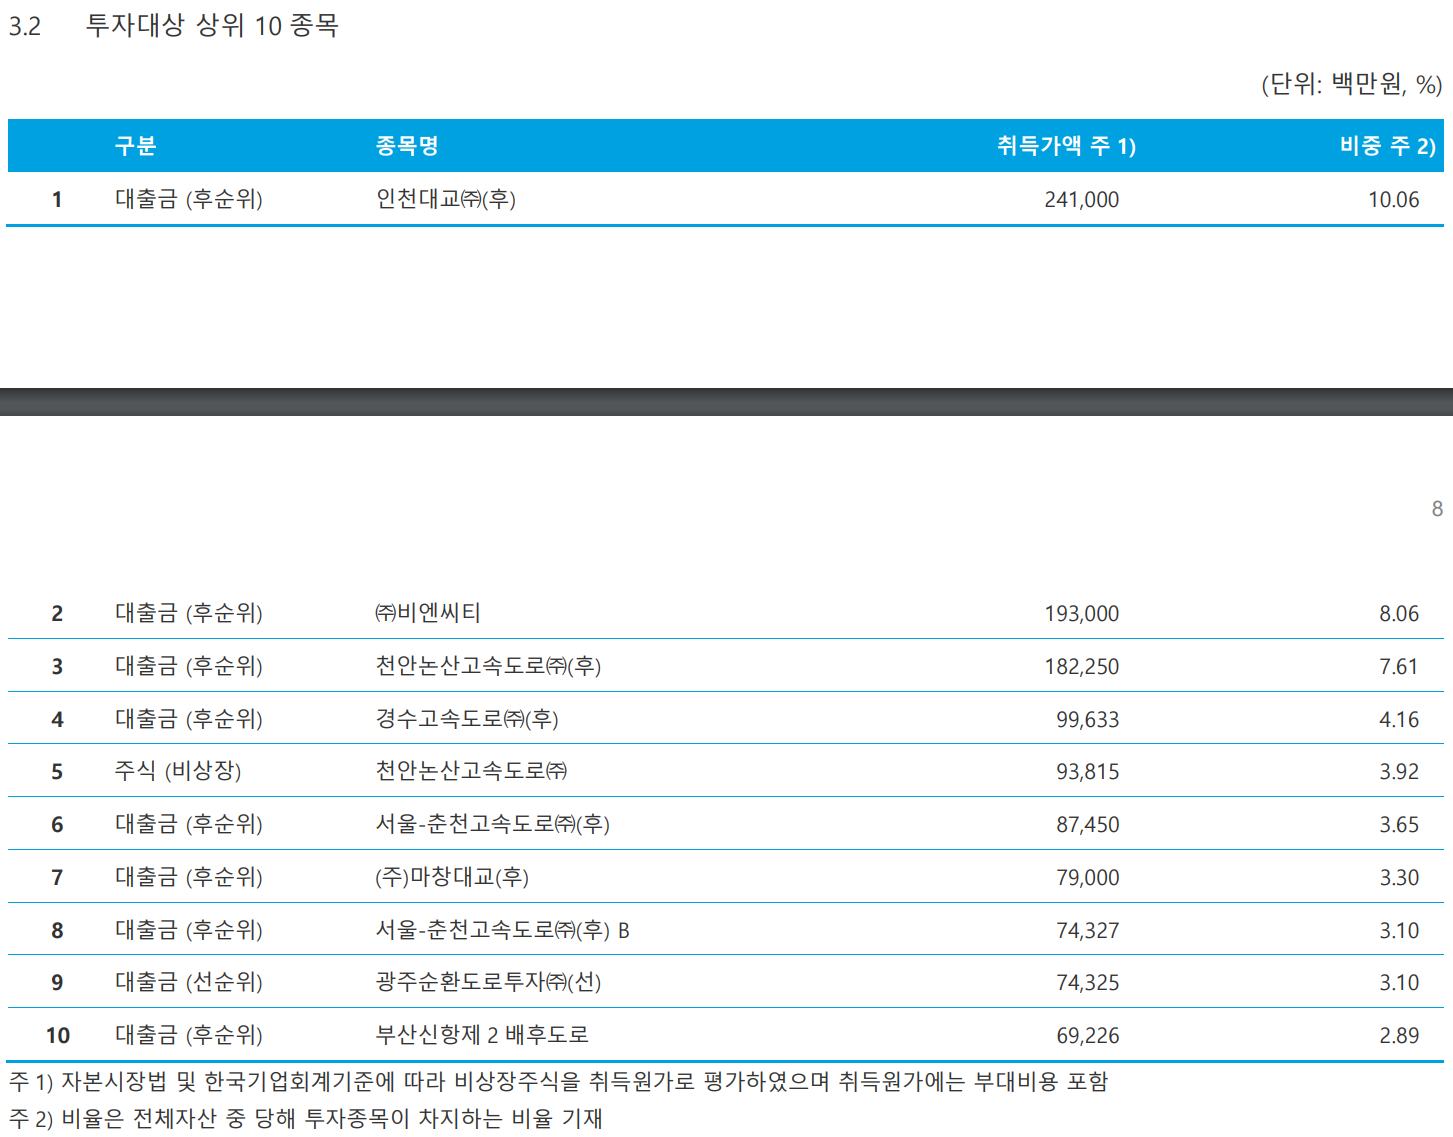1453x1137 pixels.
Task: Select item '서울-춘천고속도로㈜(후) B'
Action: (503, 930)
